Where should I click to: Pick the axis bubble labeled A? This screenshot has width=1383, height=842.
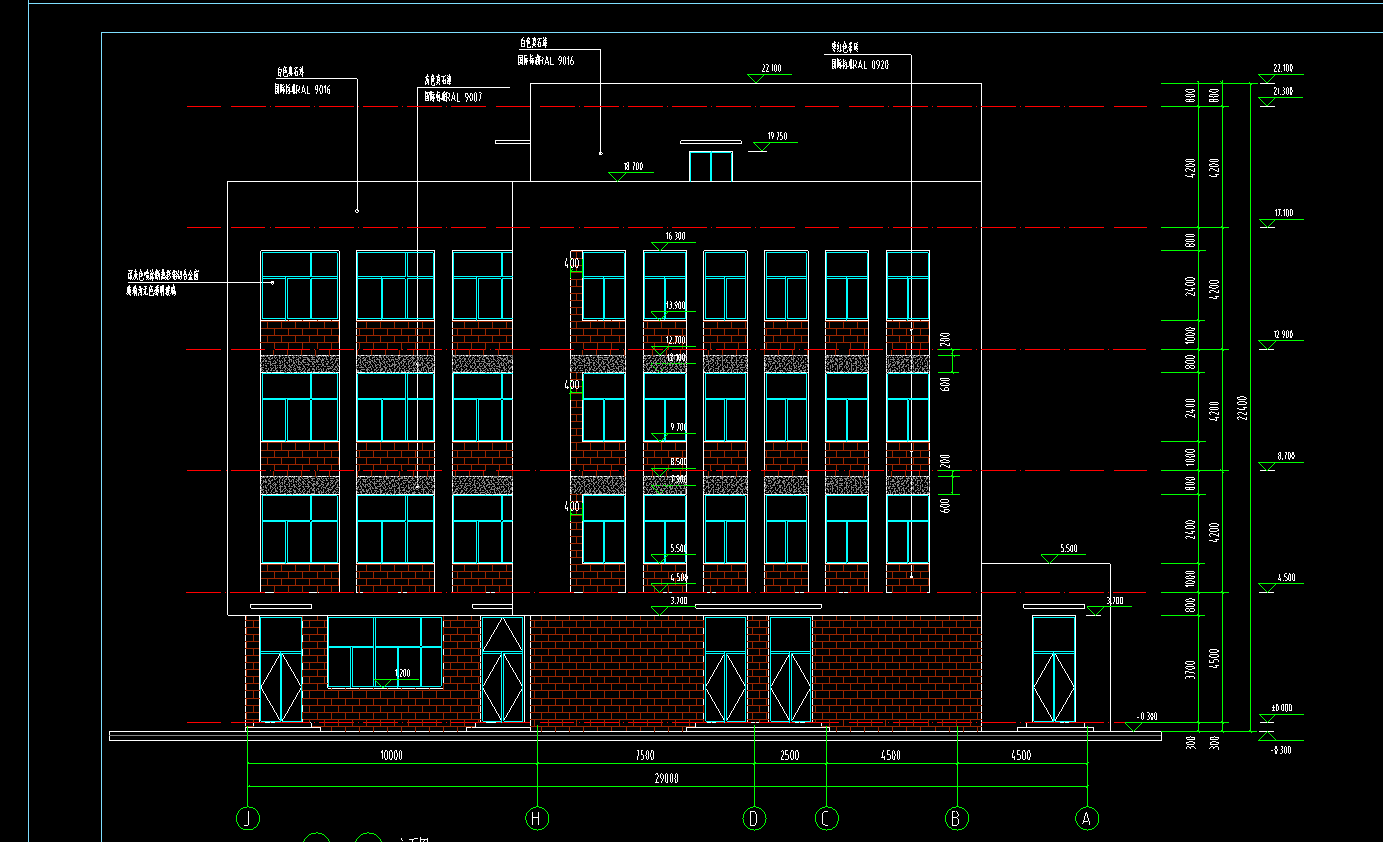(1087, 818)
